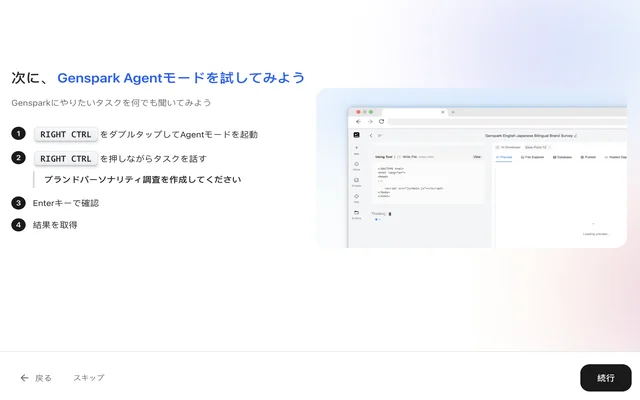Click the browser forward arrow in preview image
This screenshot has width=640, height=400.
point(370,122)
